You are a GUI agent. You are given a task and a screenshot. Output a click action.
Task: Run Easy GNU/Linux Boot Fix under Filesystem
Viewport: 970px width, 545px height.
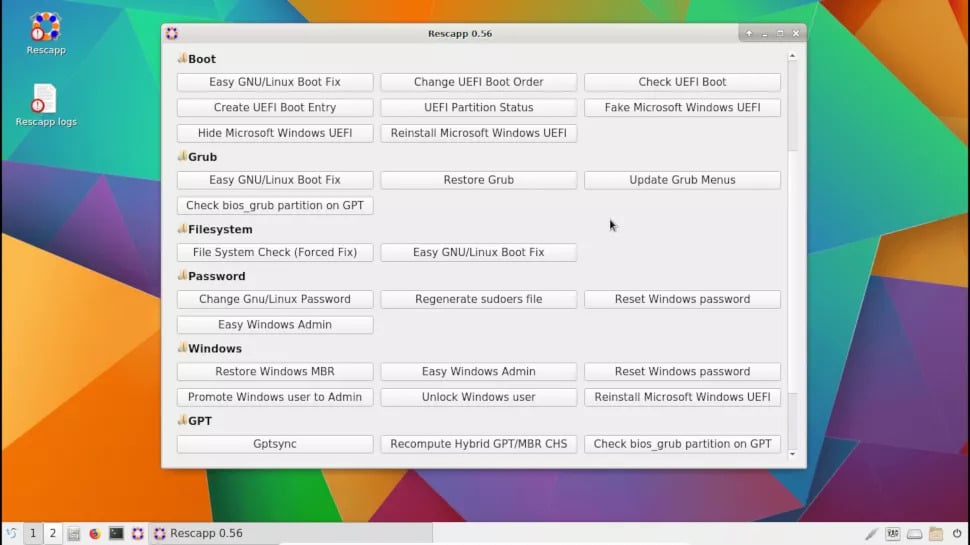pos(479,252)
